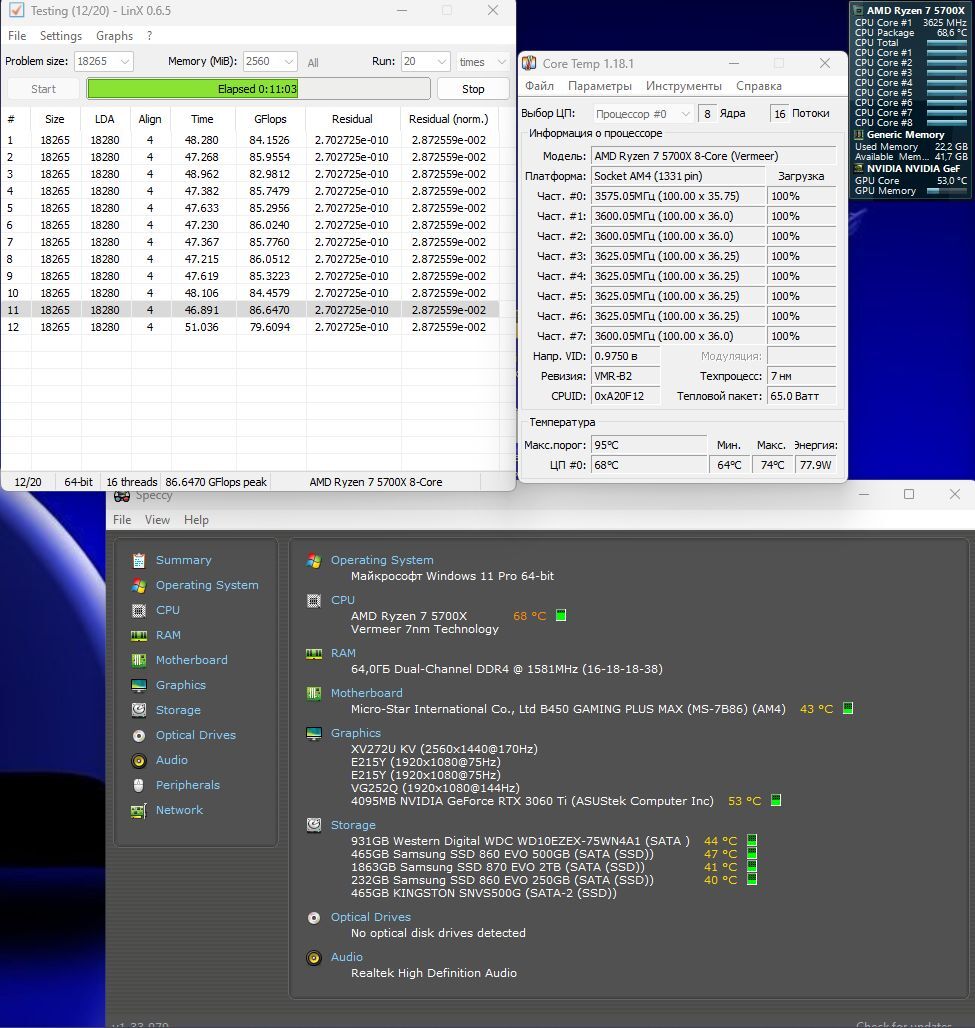
Task: Click the CPU chip icon in sidebar
Action: 138,610
